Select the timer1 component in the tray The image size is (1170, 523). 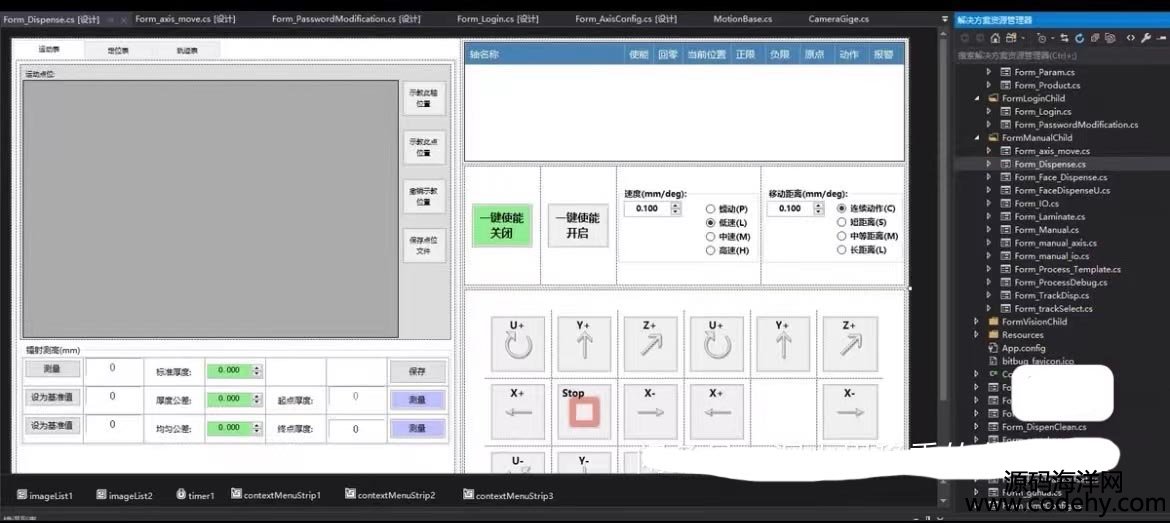click(195, 495)
